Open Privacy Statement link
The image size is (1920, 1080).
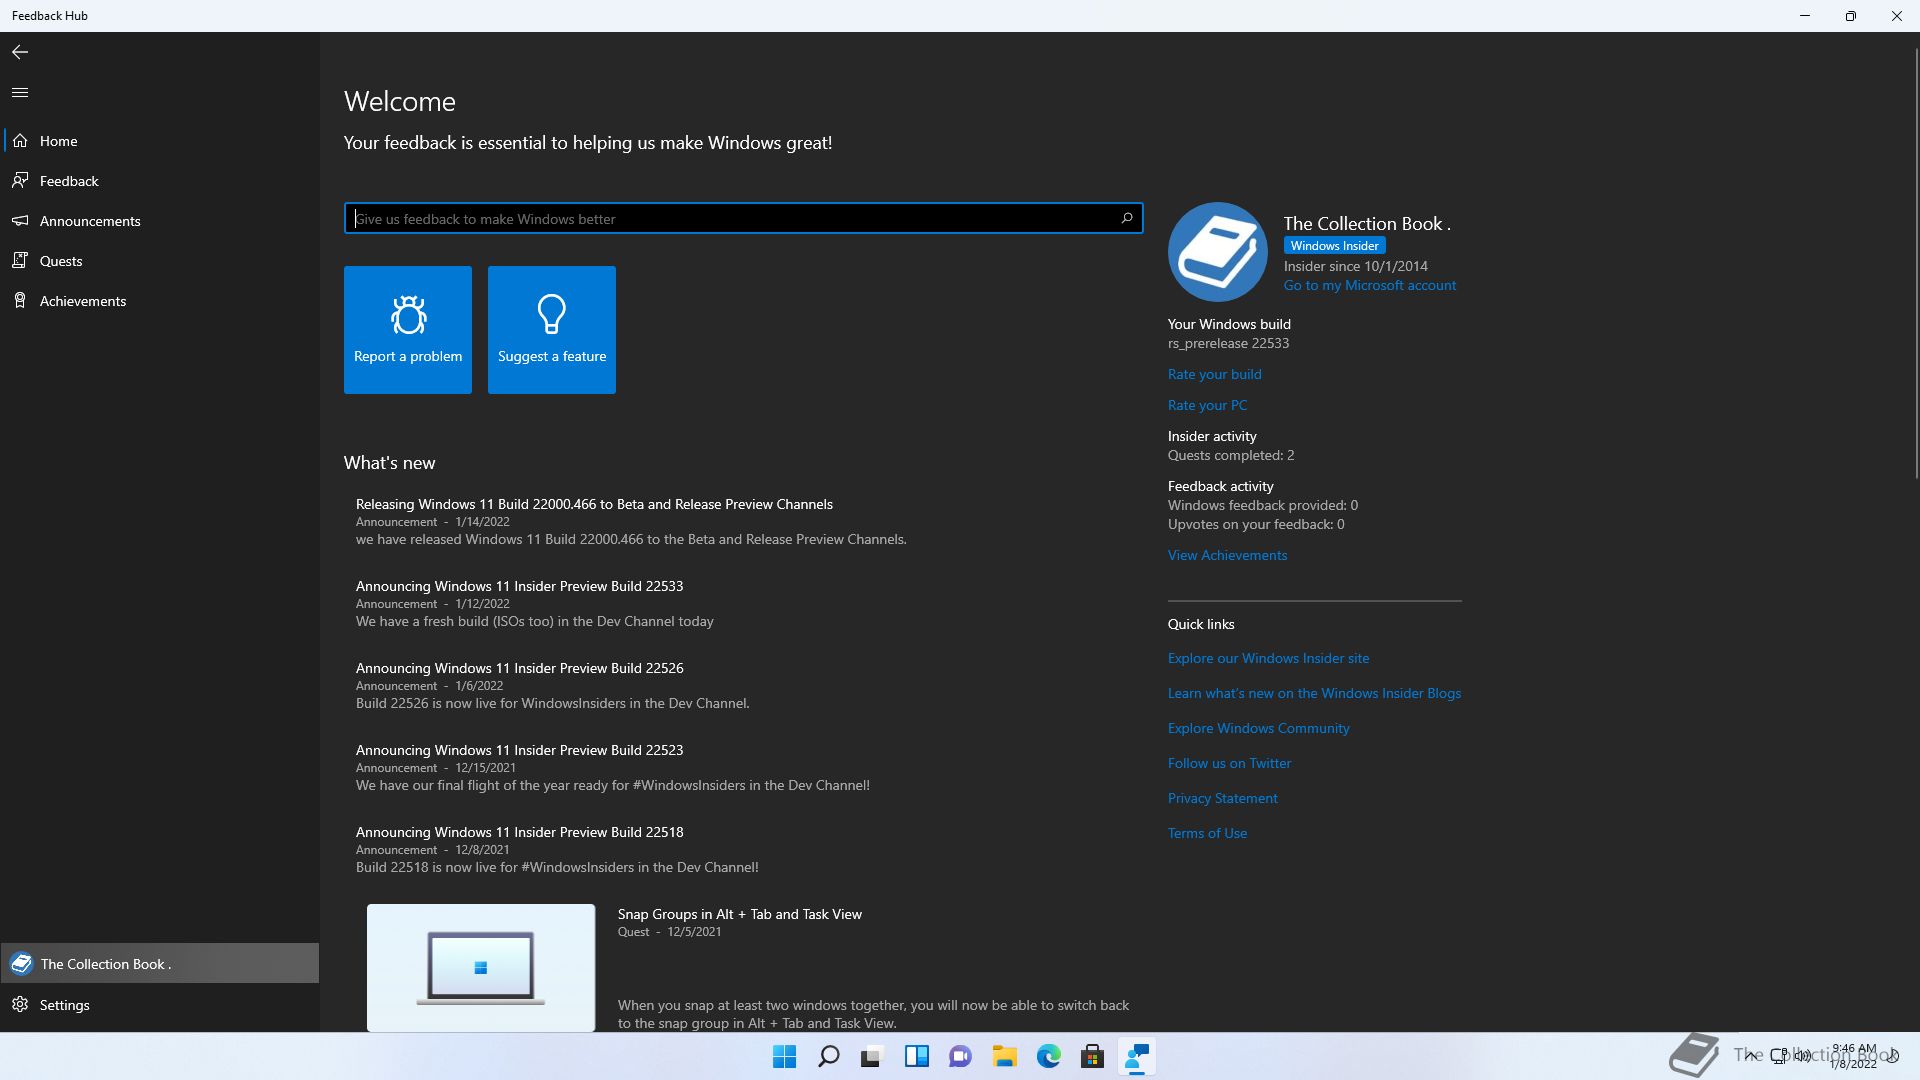[x=1222, y=798]
